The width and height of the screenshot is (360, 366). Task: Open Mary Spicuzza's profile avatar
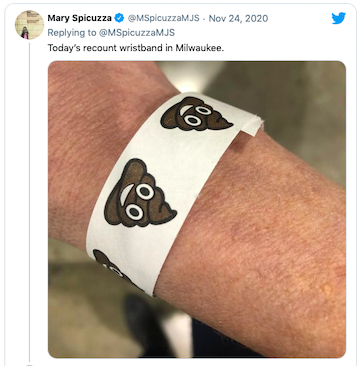29,25
